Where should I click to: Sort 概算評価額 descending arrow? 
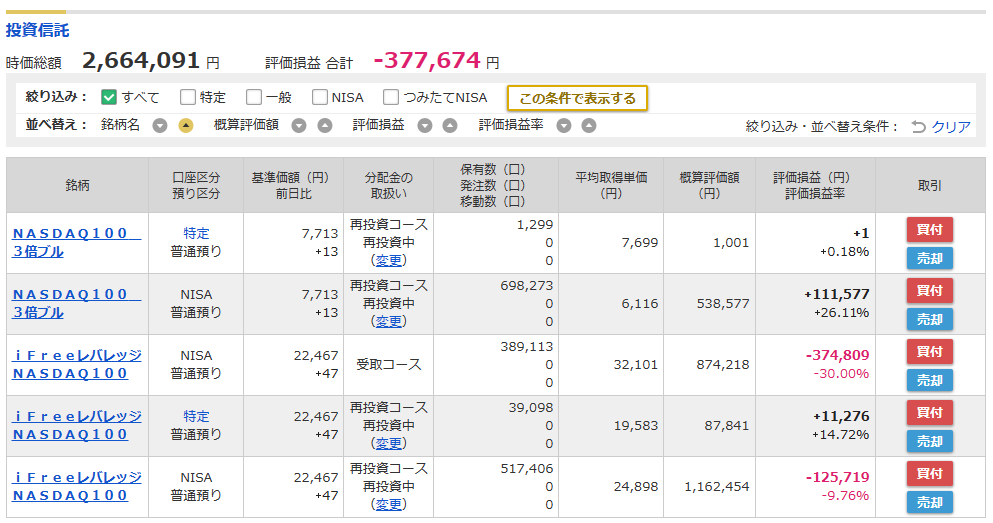pos(299,125)
